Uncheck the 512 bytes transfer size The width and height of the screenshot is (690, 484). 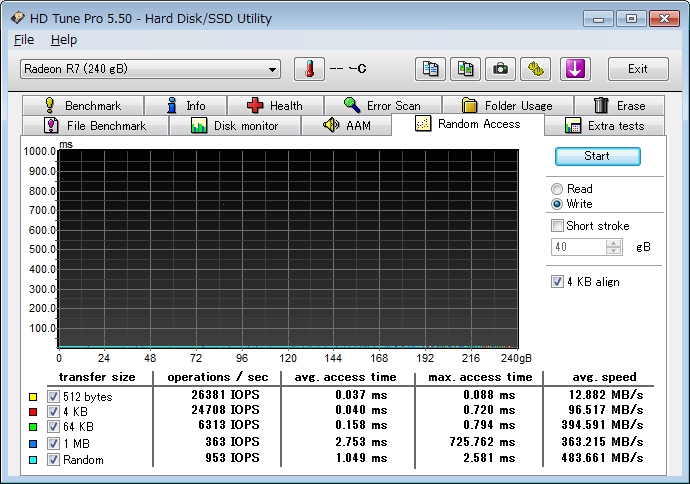53,397
